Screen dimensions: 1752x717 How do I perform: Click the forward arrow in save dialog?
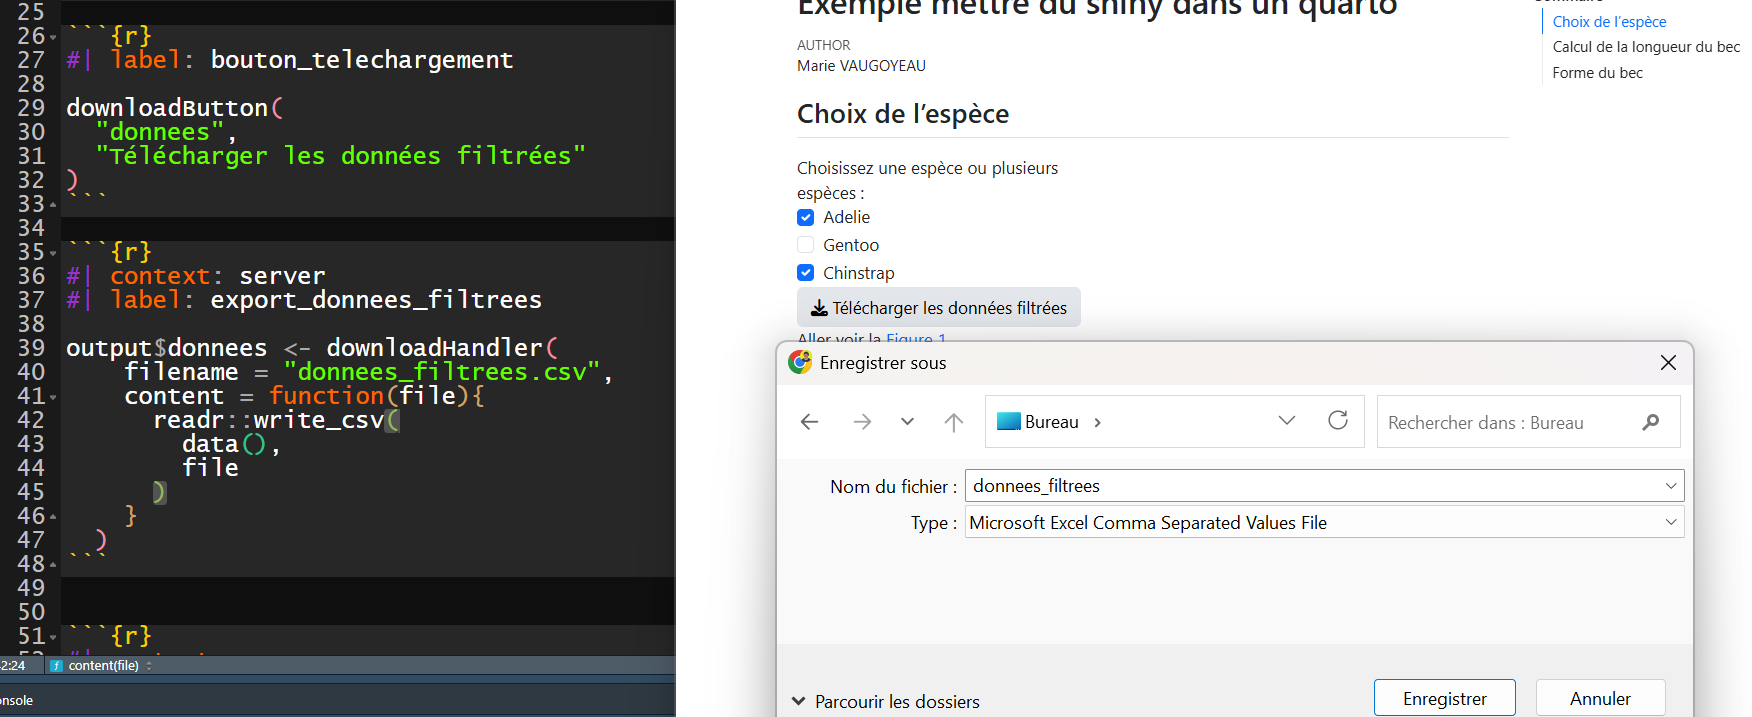click(x=862, y=422)
